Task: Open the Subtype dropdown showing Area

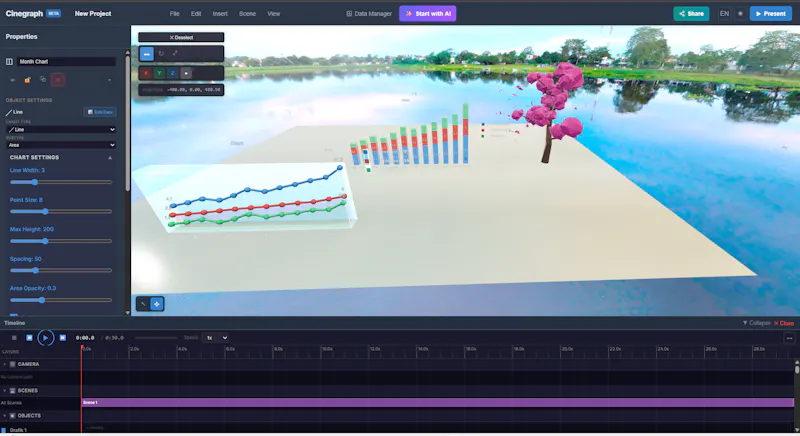Action: click(x=61, y=145)
